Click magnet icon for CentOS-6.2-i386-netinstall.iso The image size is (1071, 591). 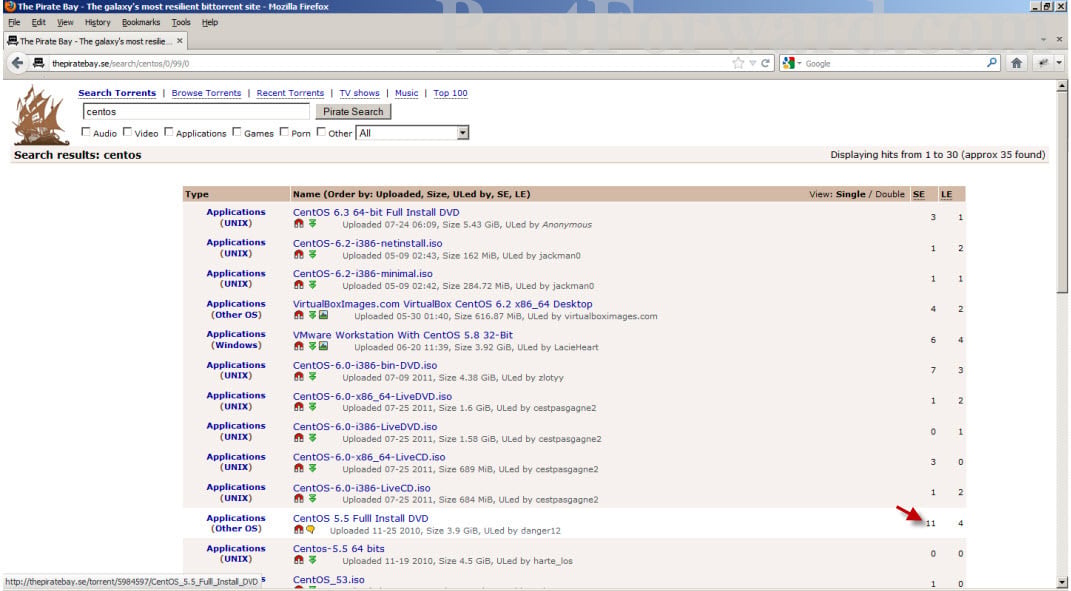pos(298,255)
